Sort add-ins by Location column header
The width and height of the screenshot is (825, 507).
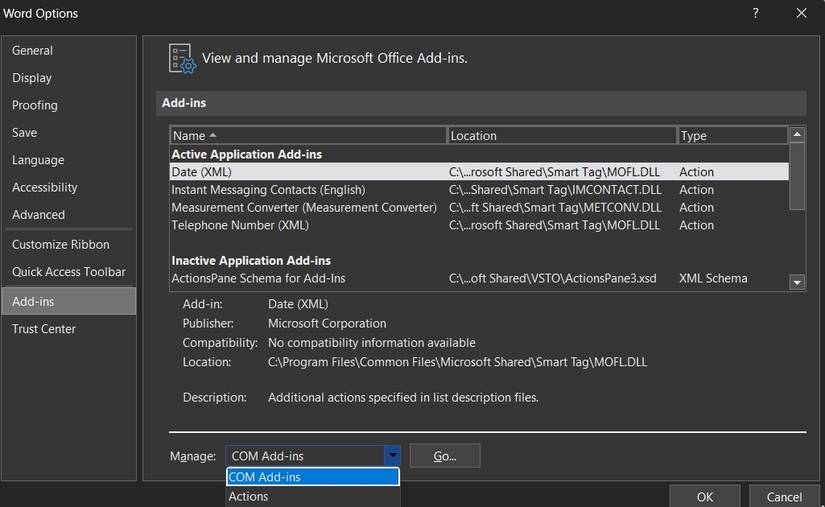tap(561, 136)
